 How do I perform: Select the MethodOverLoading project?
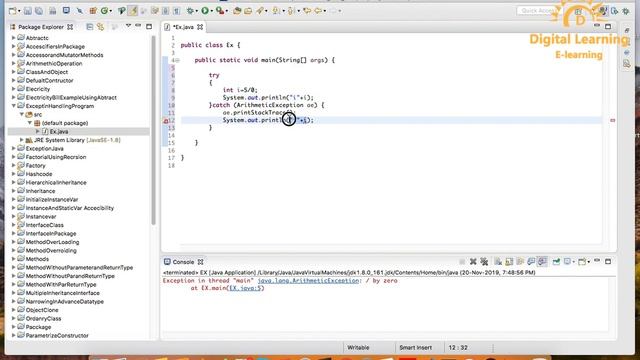(x=51, y=242)
